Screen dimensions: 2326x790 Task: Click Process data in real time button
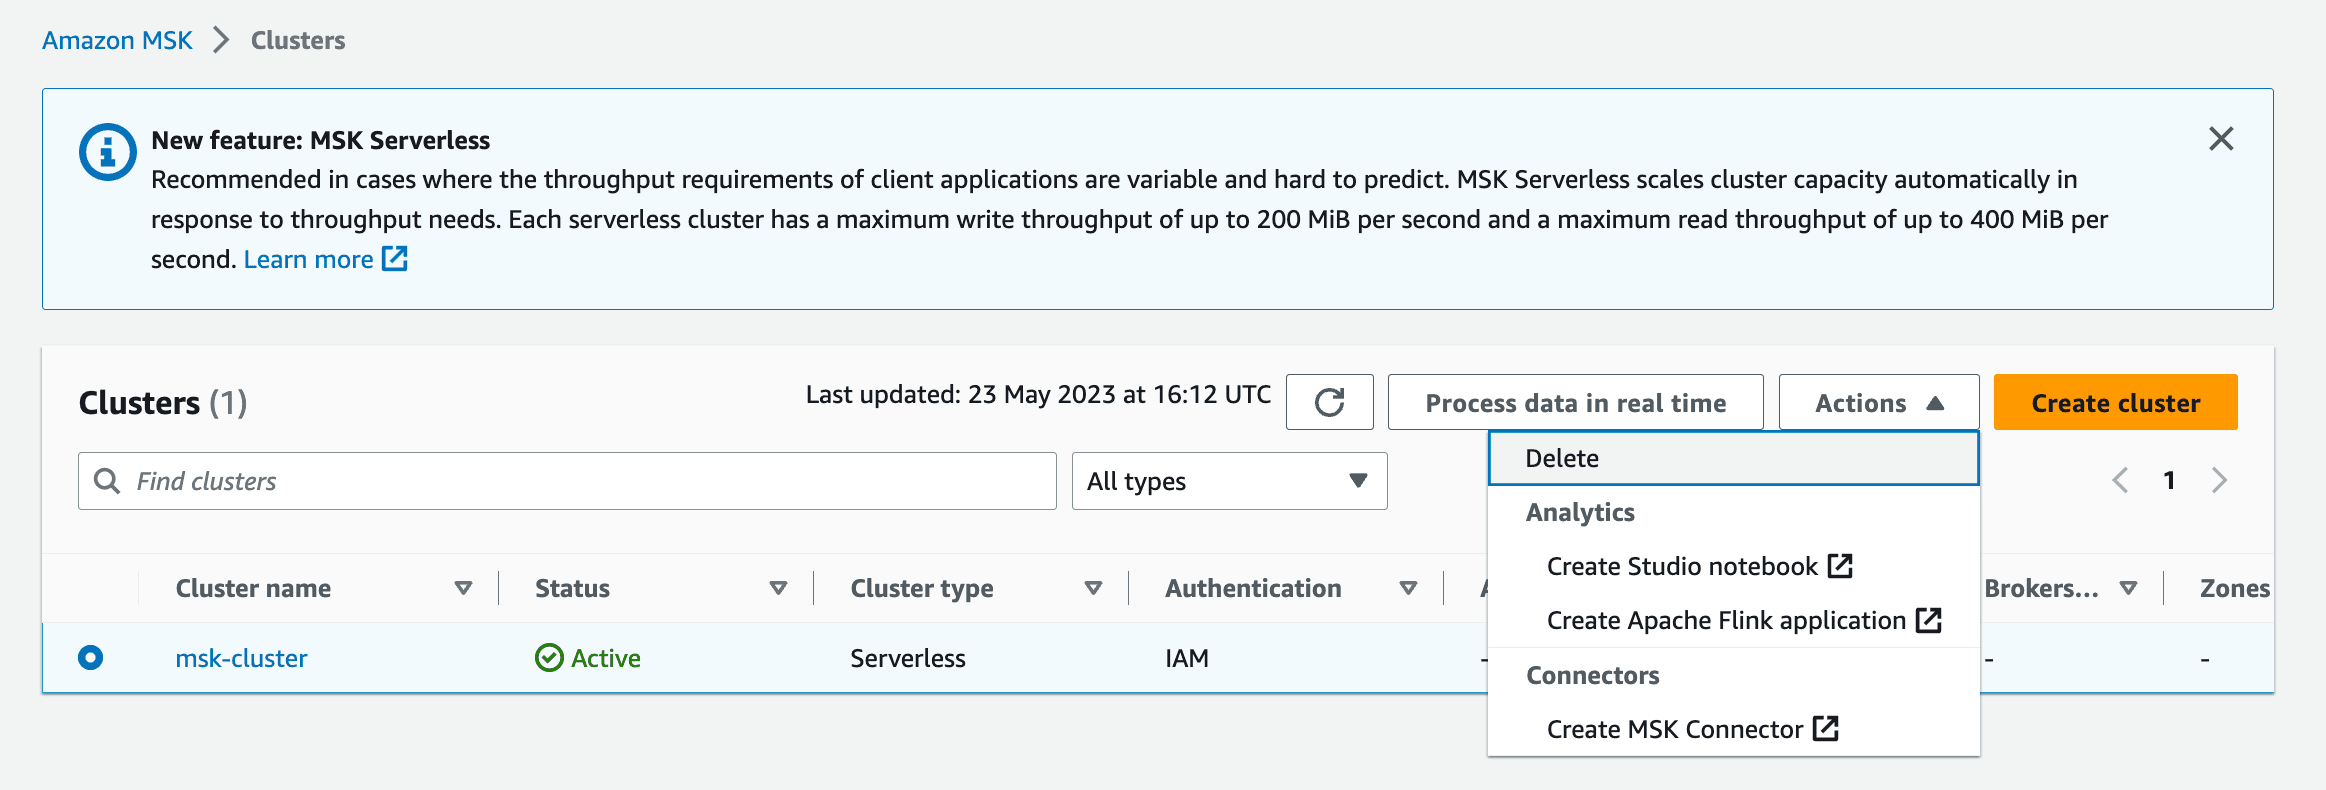(x=1575, y=402)
